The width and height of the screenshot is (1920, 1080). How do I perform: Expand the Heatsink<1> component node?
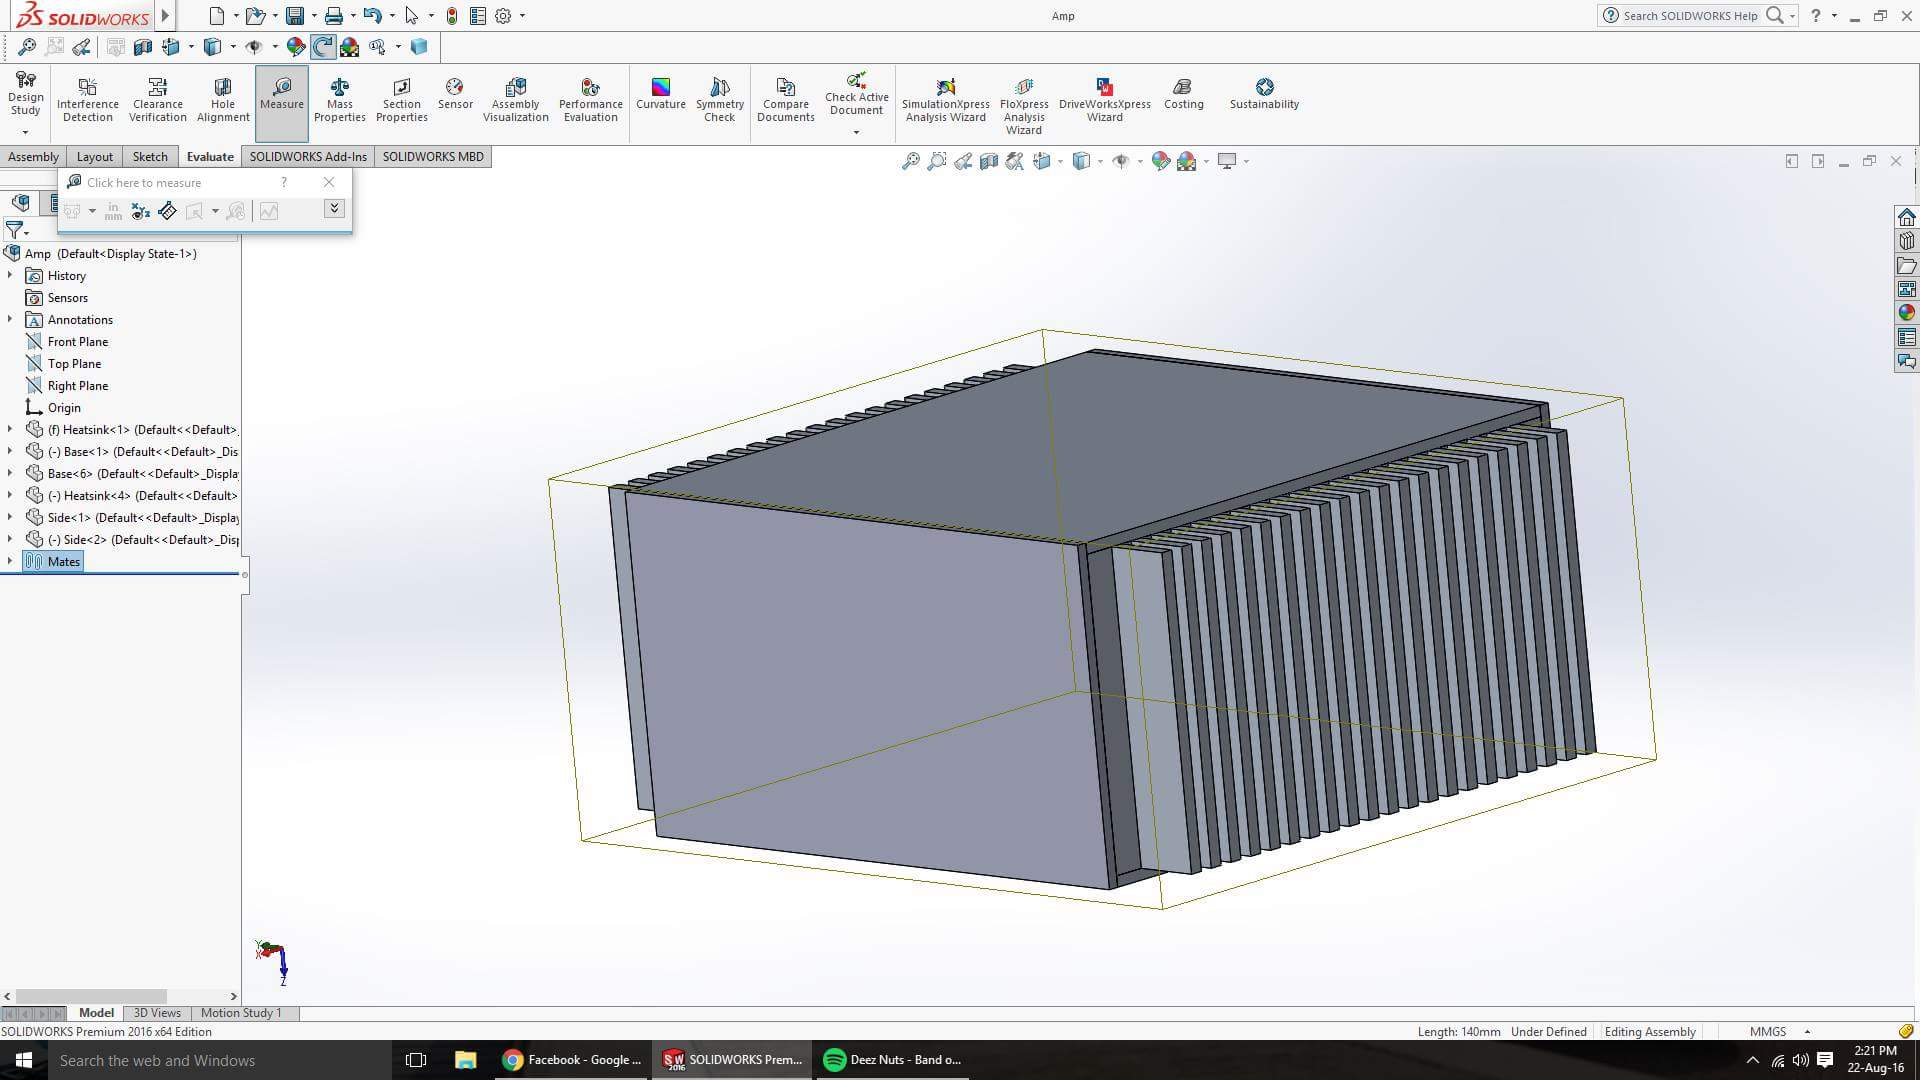[10, 429]
